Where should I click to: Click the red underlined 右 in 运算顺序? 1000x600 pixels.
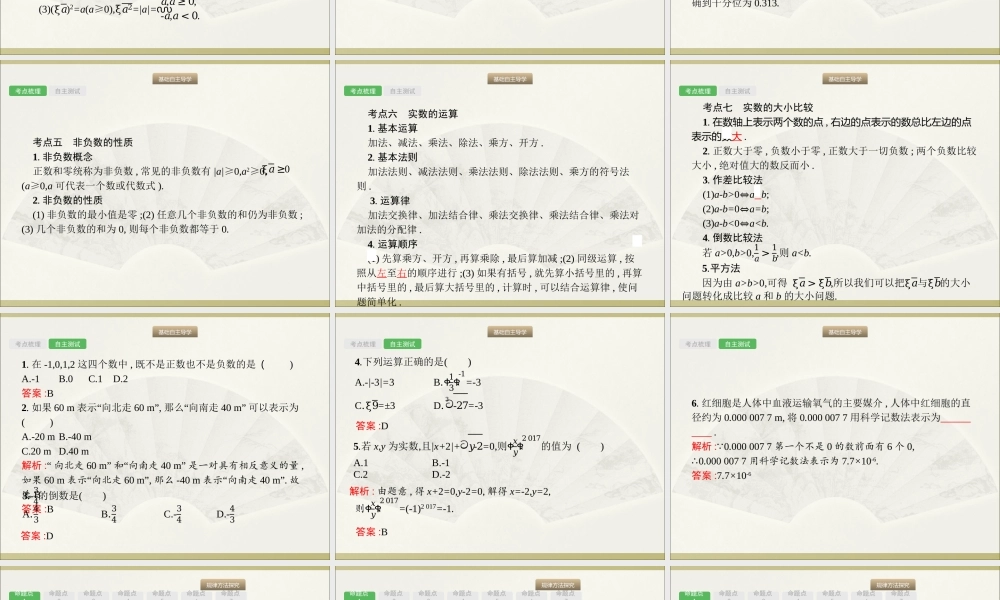coord(402,272)
